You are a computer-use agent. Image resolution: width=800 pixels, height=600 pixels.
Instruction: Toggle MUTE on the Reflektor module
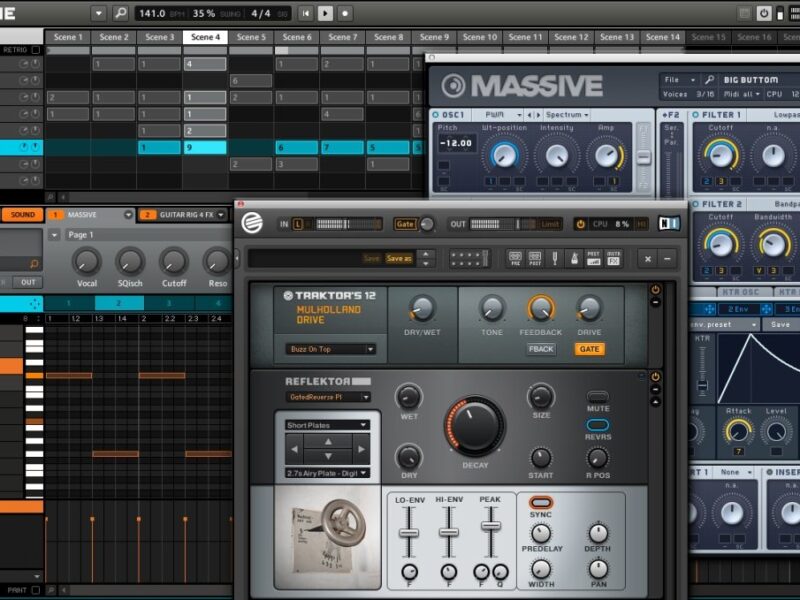[598, 397]
